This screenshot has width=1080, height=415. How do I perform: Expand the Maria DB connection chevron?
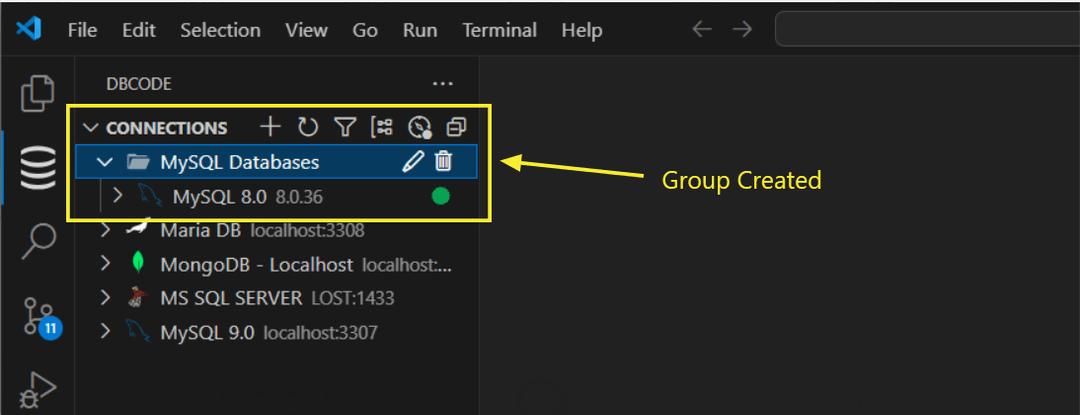pos(105,230)
